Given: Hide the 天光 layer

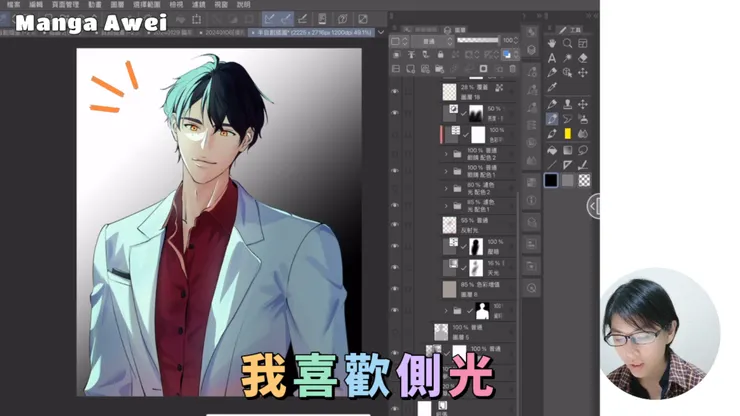Looking at the screenshot, I should click(x=395, y=267).
